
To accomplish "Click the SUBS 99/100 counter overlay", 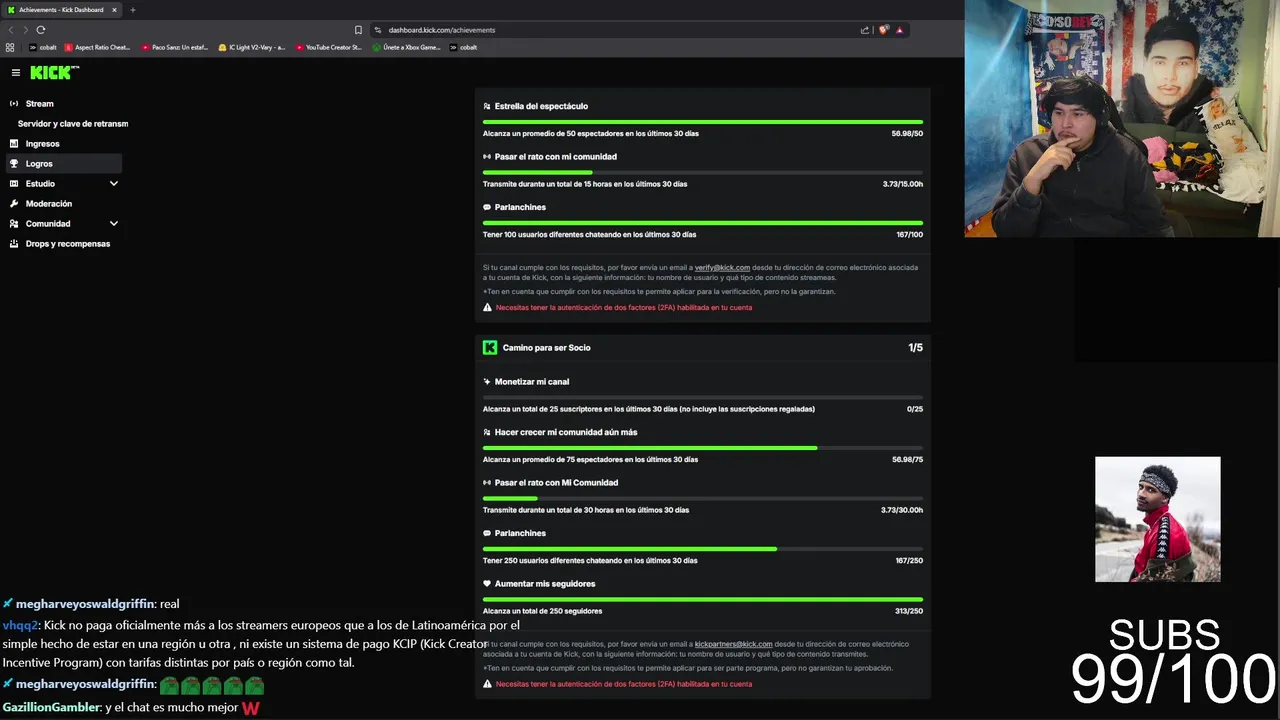I will pos(1174,662).
